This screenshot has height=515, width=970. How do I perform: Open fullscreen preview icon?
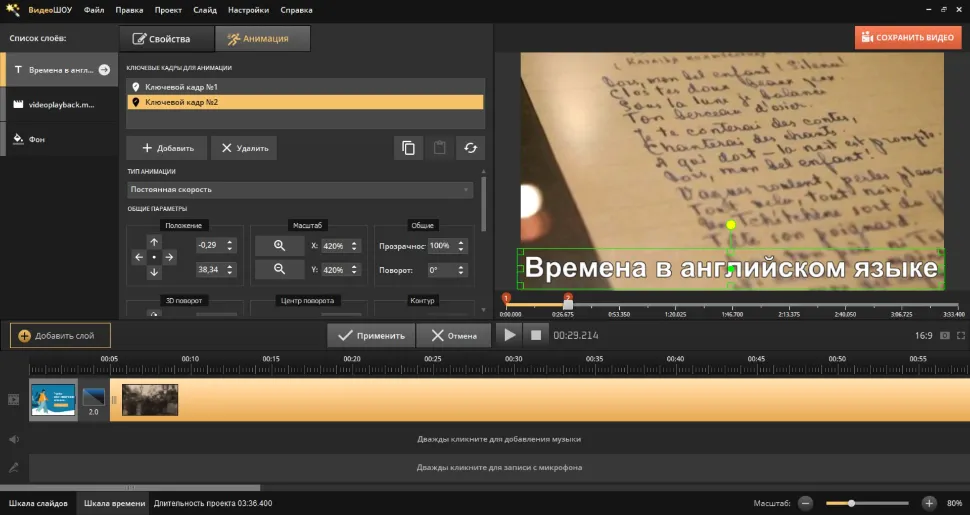[961, 335]
